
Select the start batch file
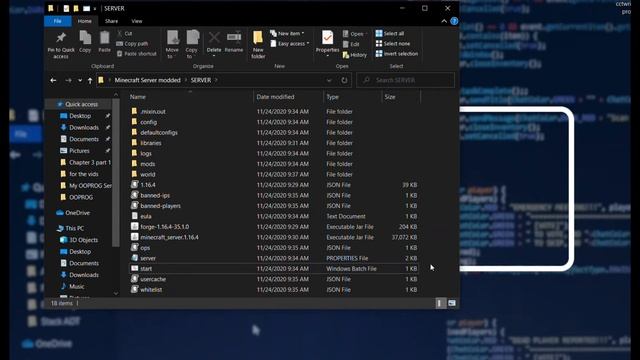(273, 269)
